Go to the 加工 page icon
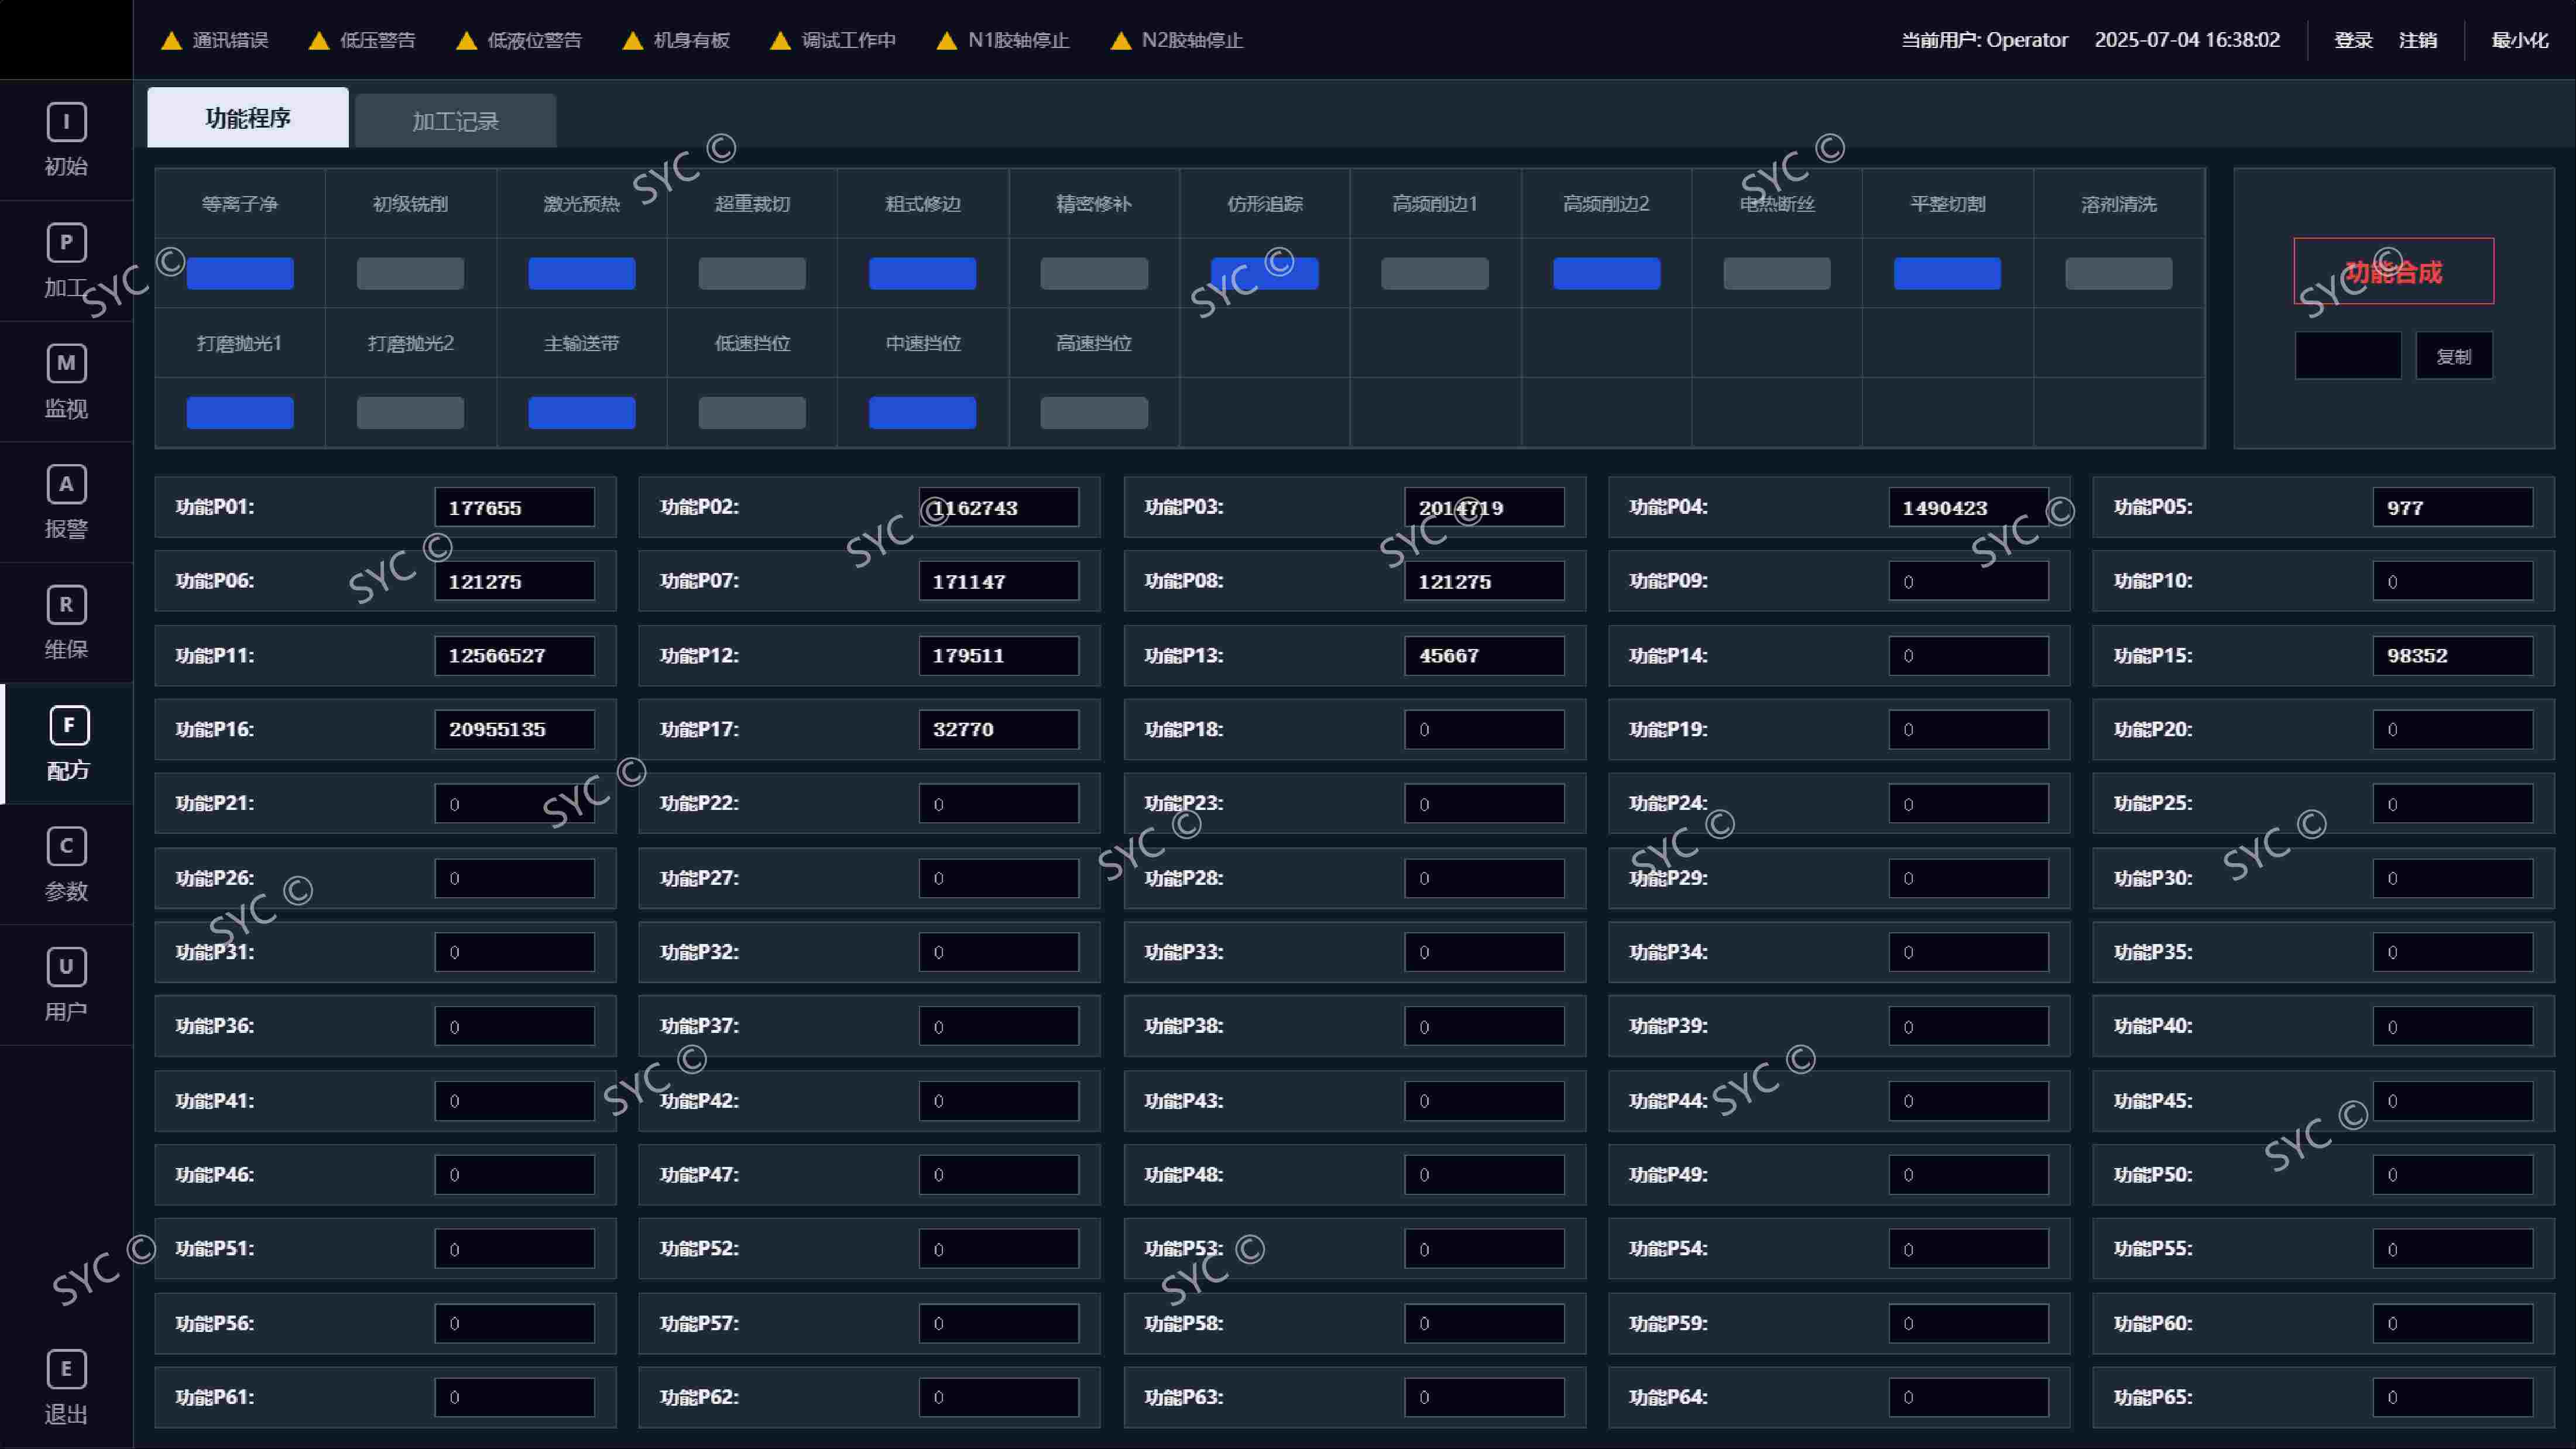Viewport: 2576px width, 1449px height. pos(66,243)
